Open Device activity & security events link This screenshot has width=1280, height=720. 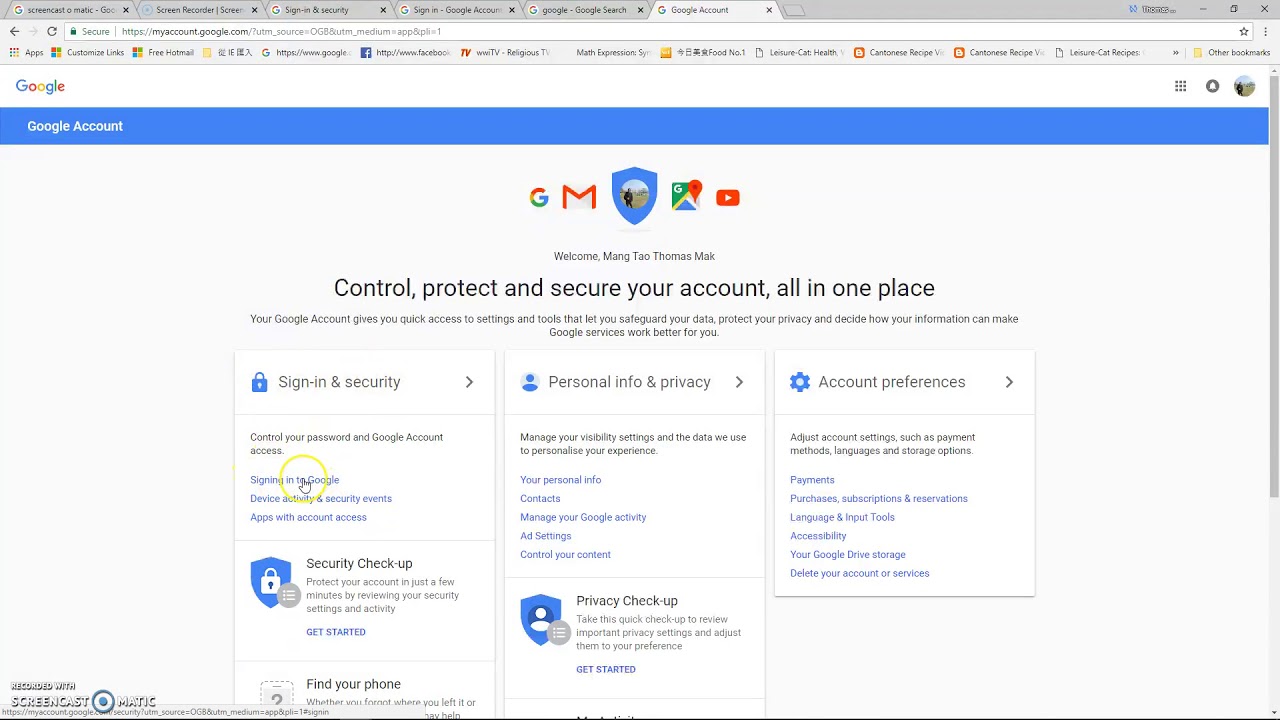point(321,499)
